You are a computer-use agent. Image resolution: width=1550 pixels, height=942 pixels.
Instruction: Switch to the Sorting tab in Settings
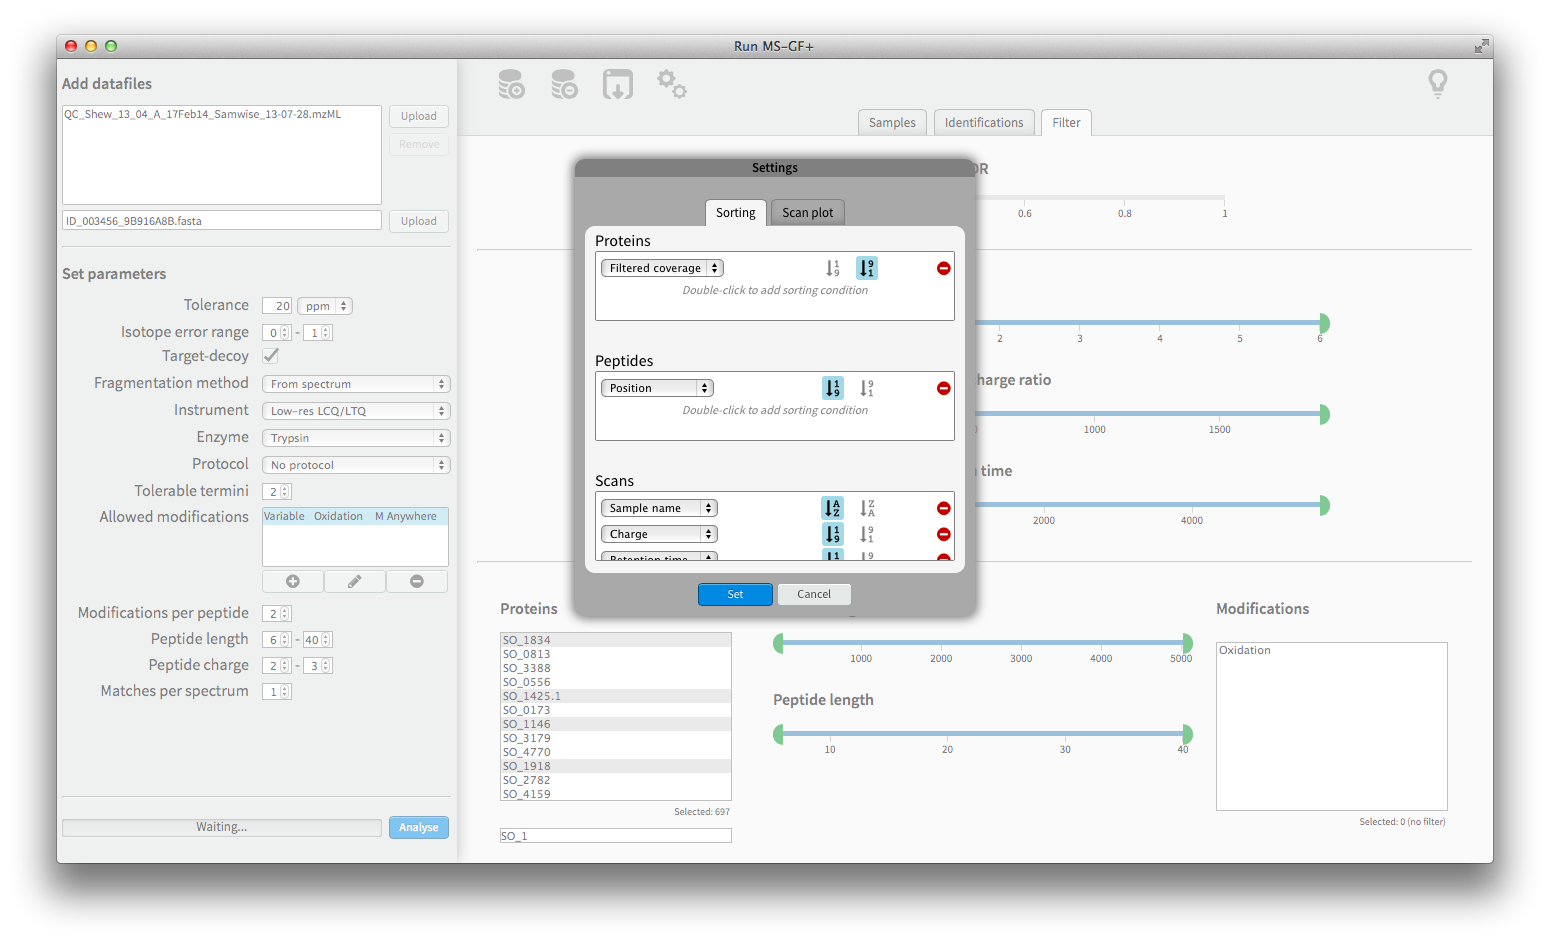(x=736, y=212)
